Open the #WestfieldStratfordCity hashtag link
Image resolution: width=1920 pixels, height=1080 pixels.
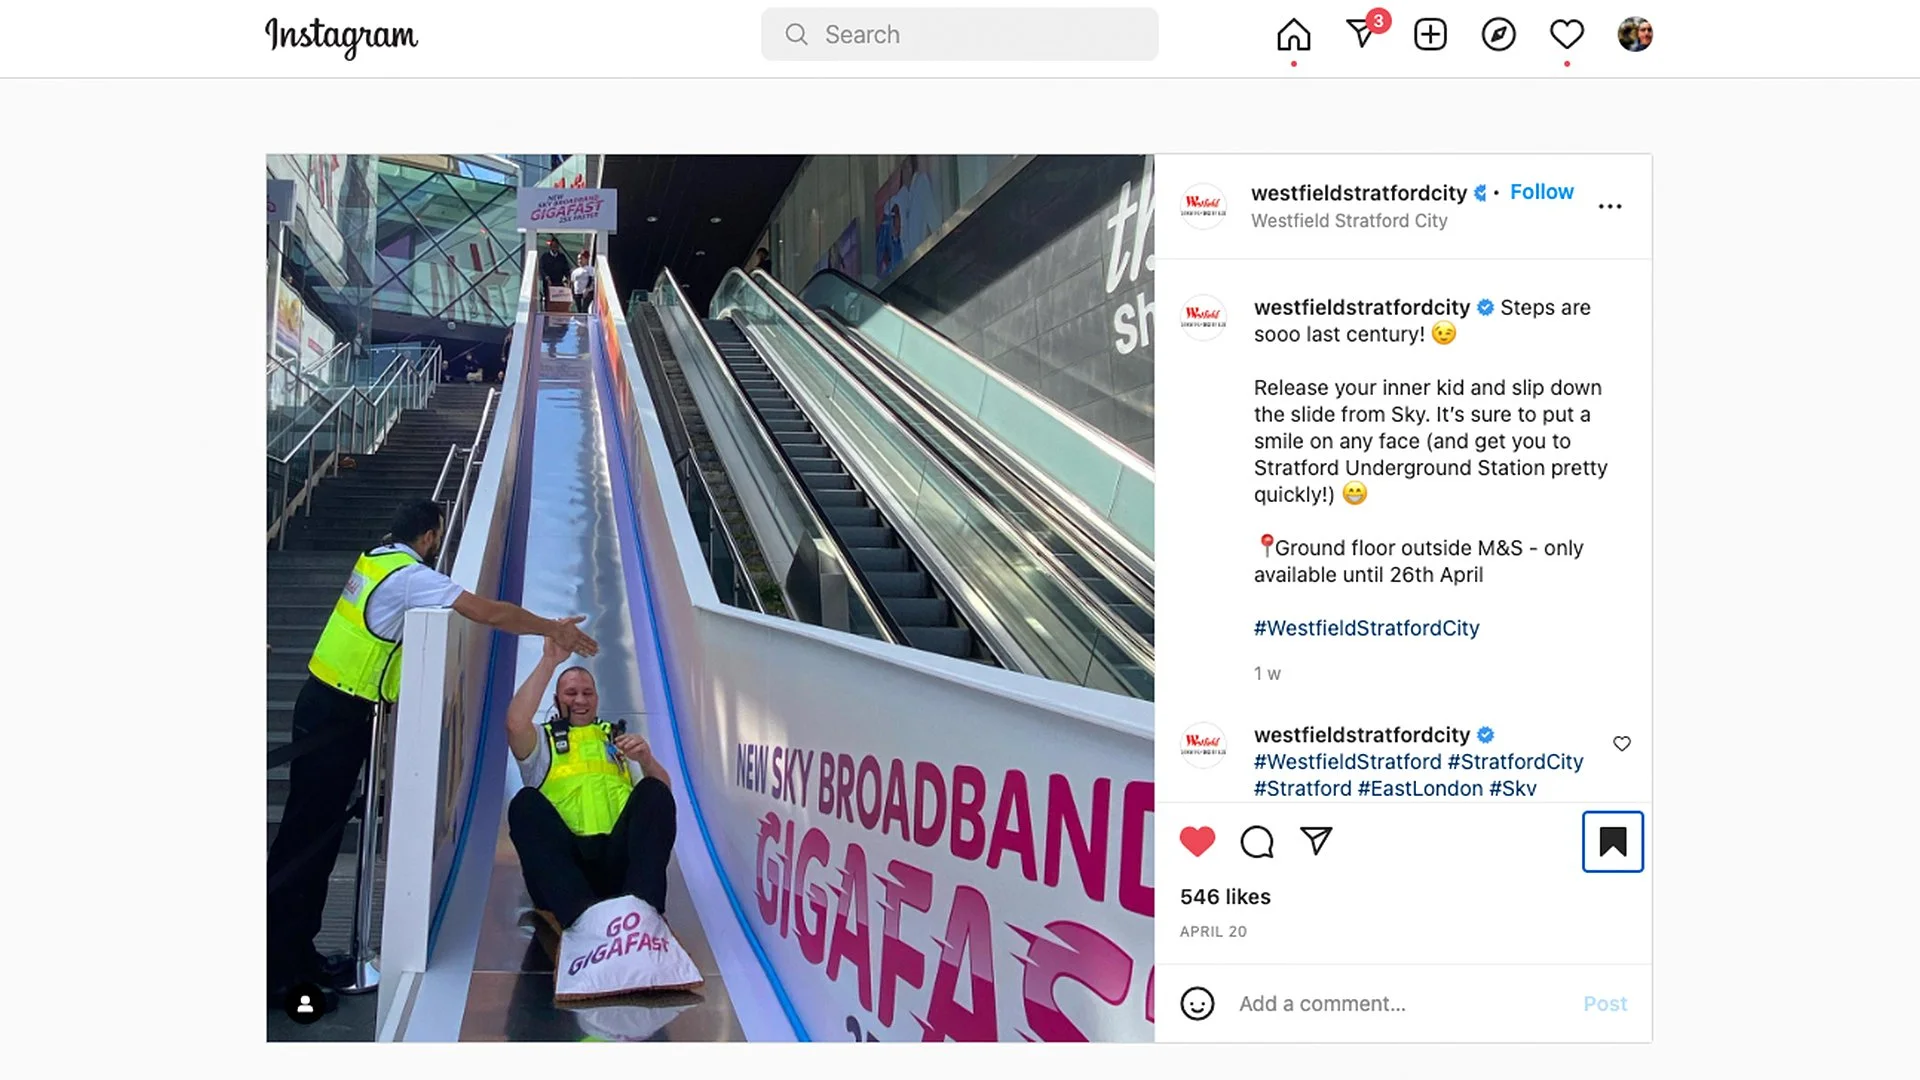coord(1366,628)
